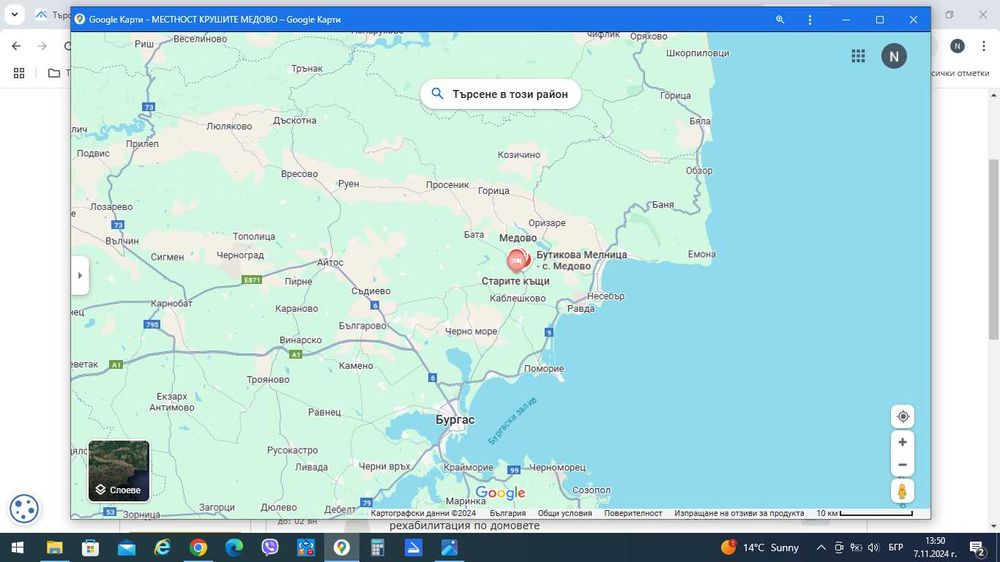Open Microsoft Edge from the taskbar
The image size is (1000, 562).
click(x=234, y=547)
